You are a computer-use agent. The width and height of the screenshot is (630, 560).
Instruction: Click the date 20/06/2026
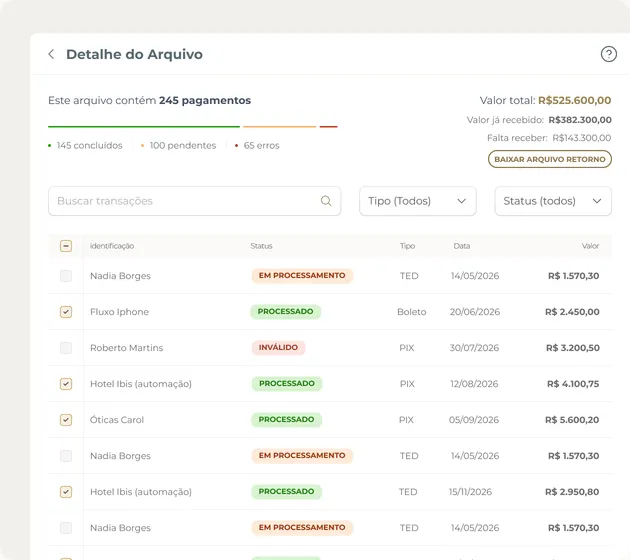(x=475, y=312)
